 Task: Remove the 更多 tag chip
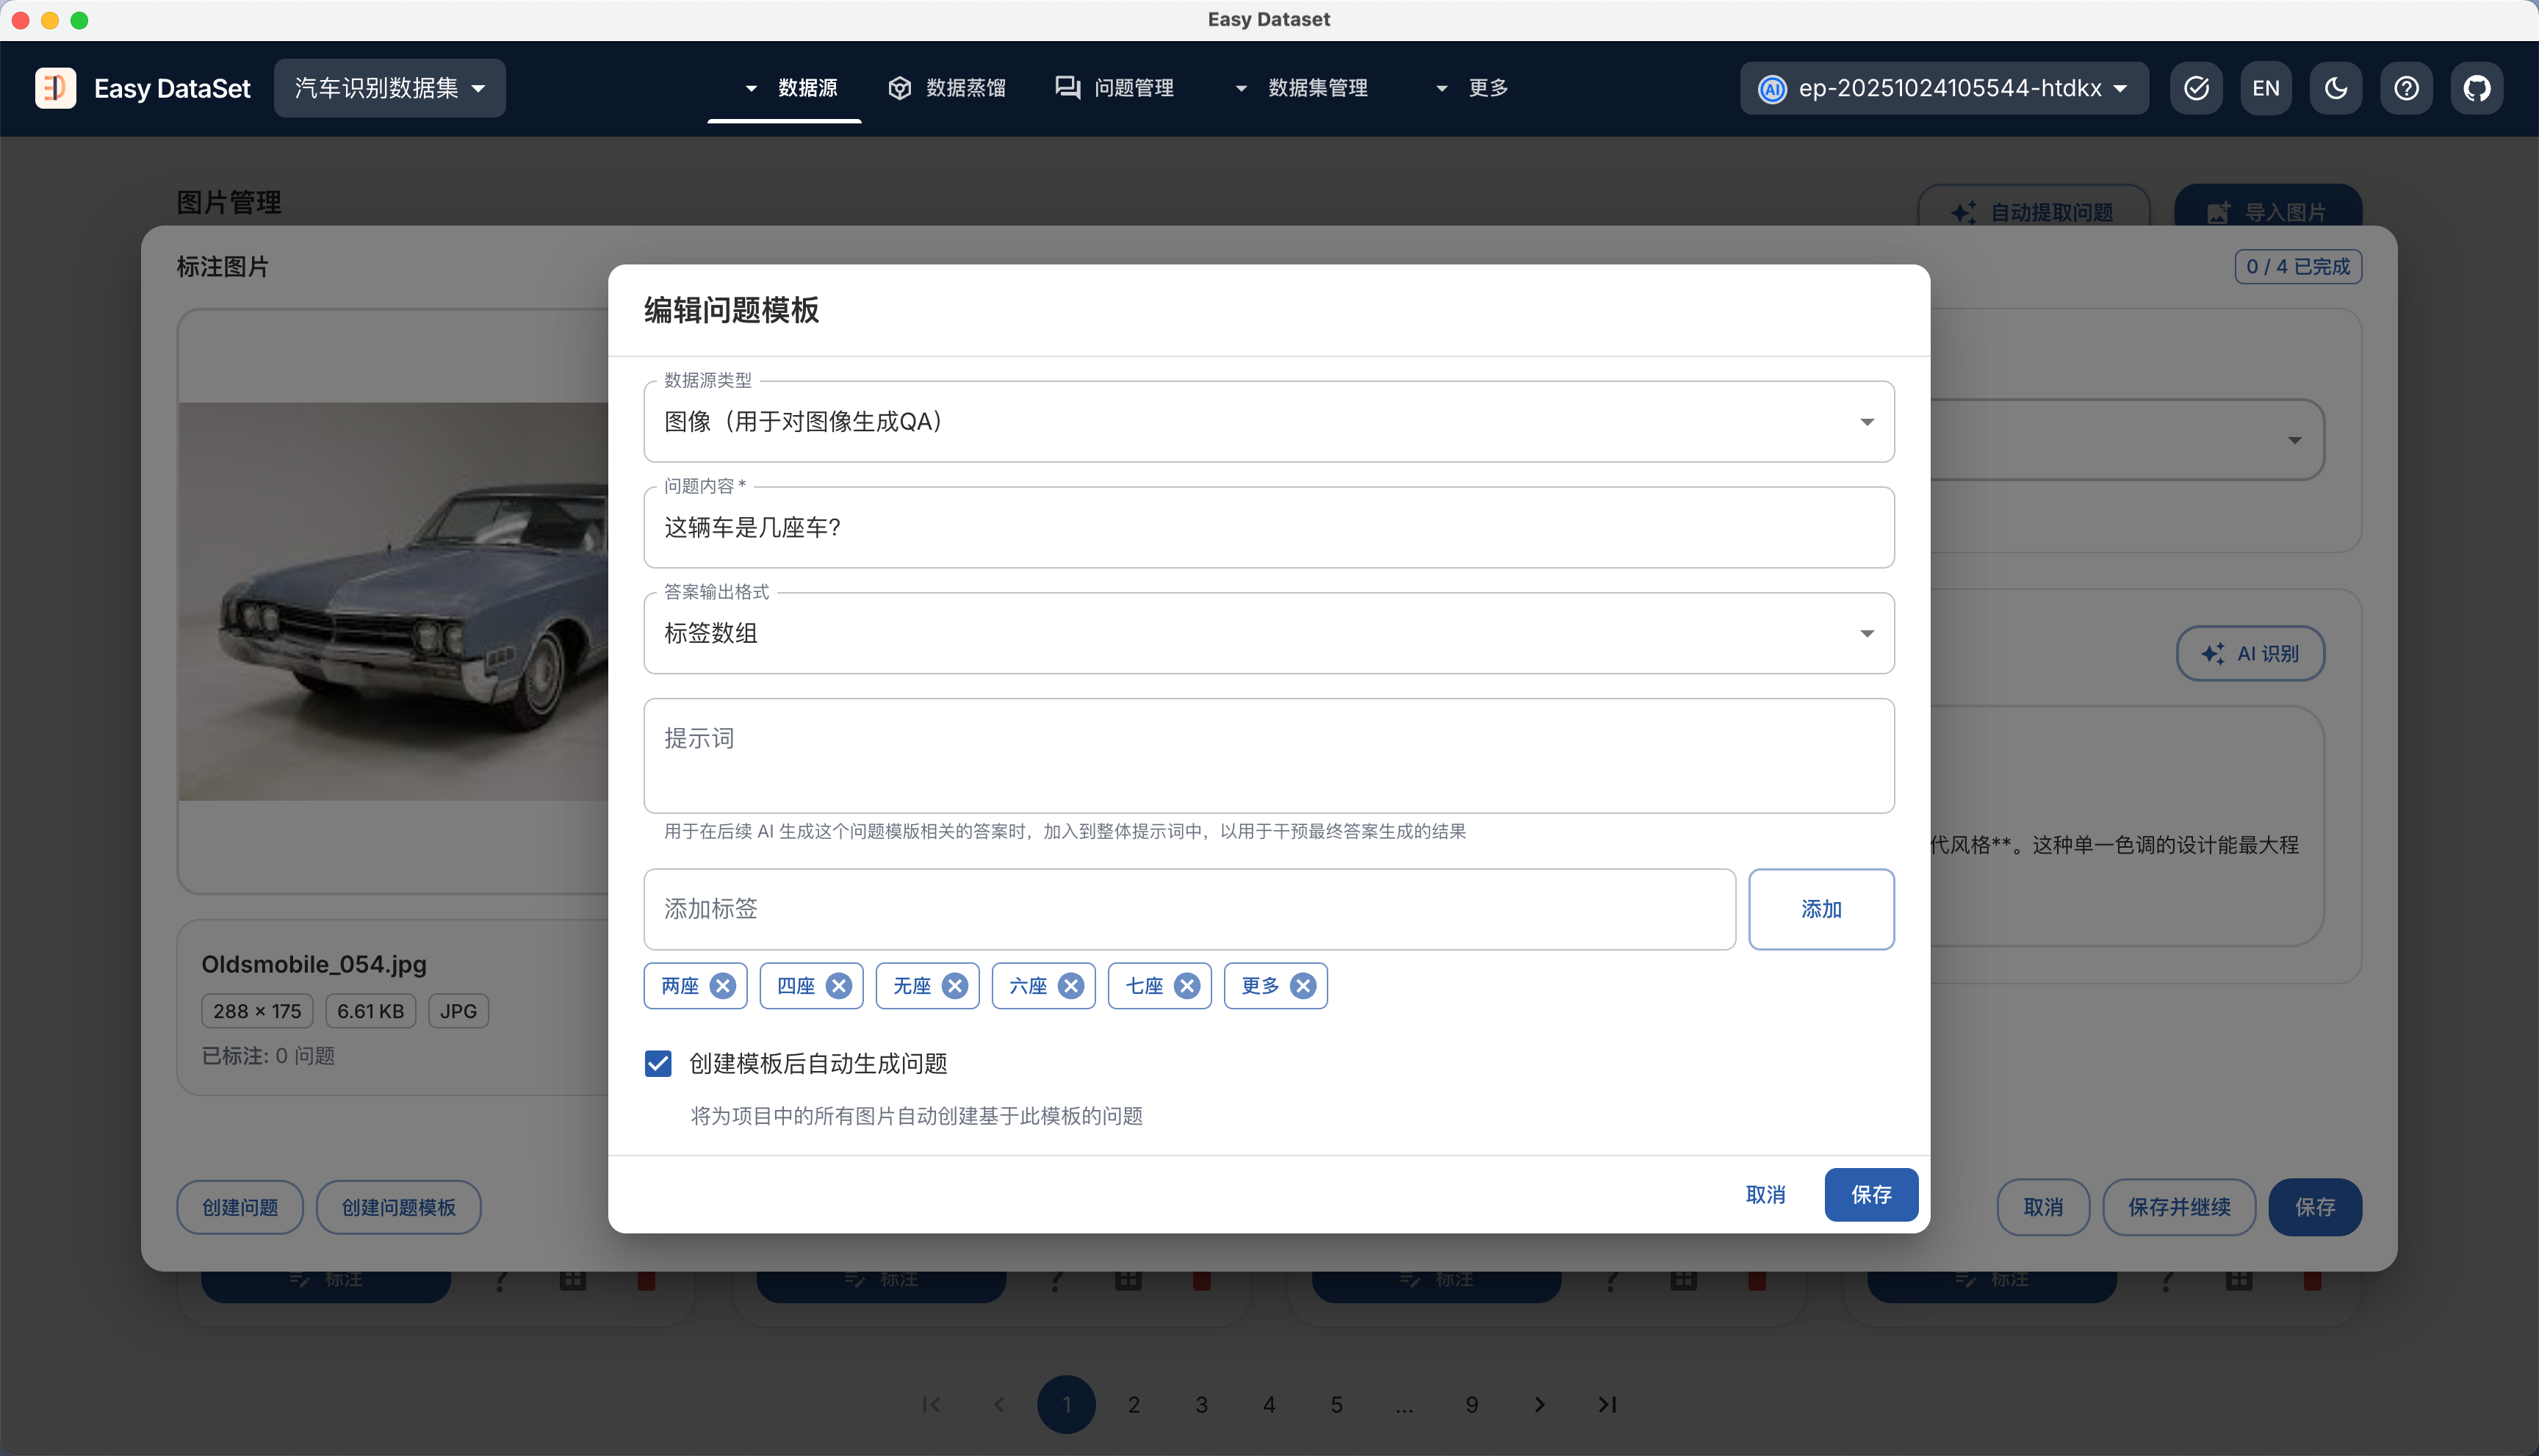pyautogui.click(x=1302, y=986)
